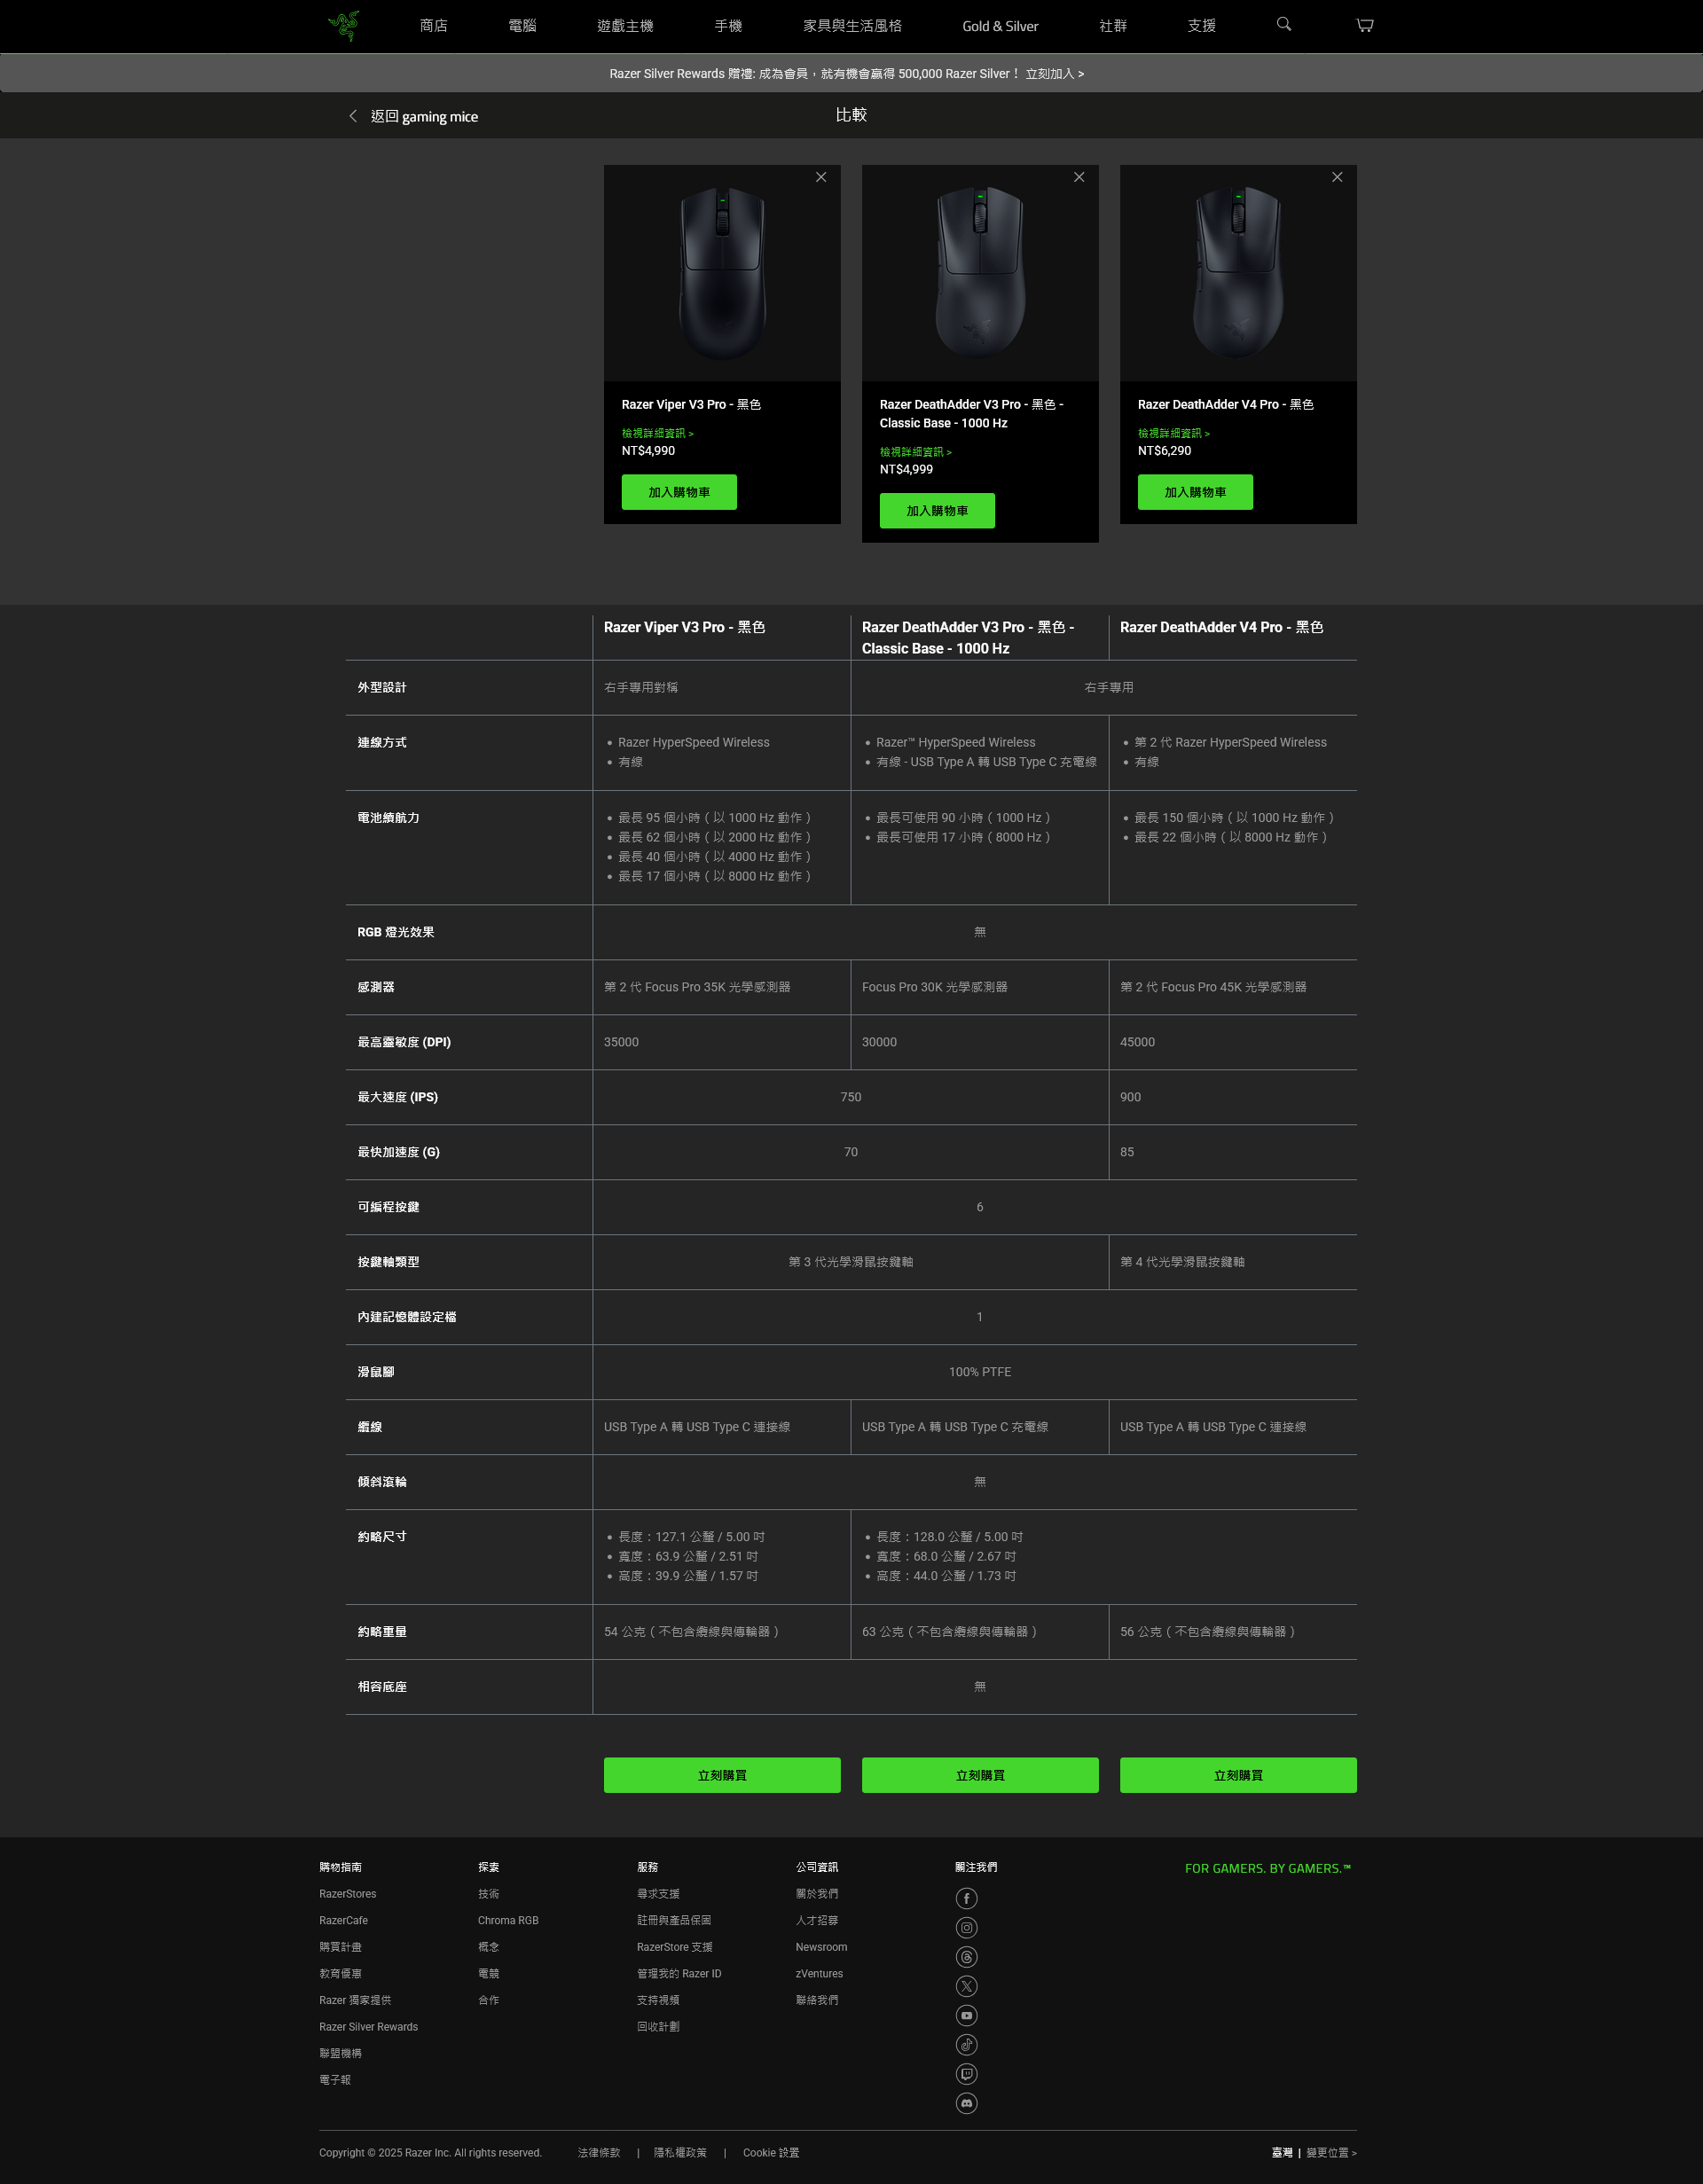Click 變更位置 to change region
Image resolution: width=1703 pixels, height=2184 pixels.
pos(1331,2153)
